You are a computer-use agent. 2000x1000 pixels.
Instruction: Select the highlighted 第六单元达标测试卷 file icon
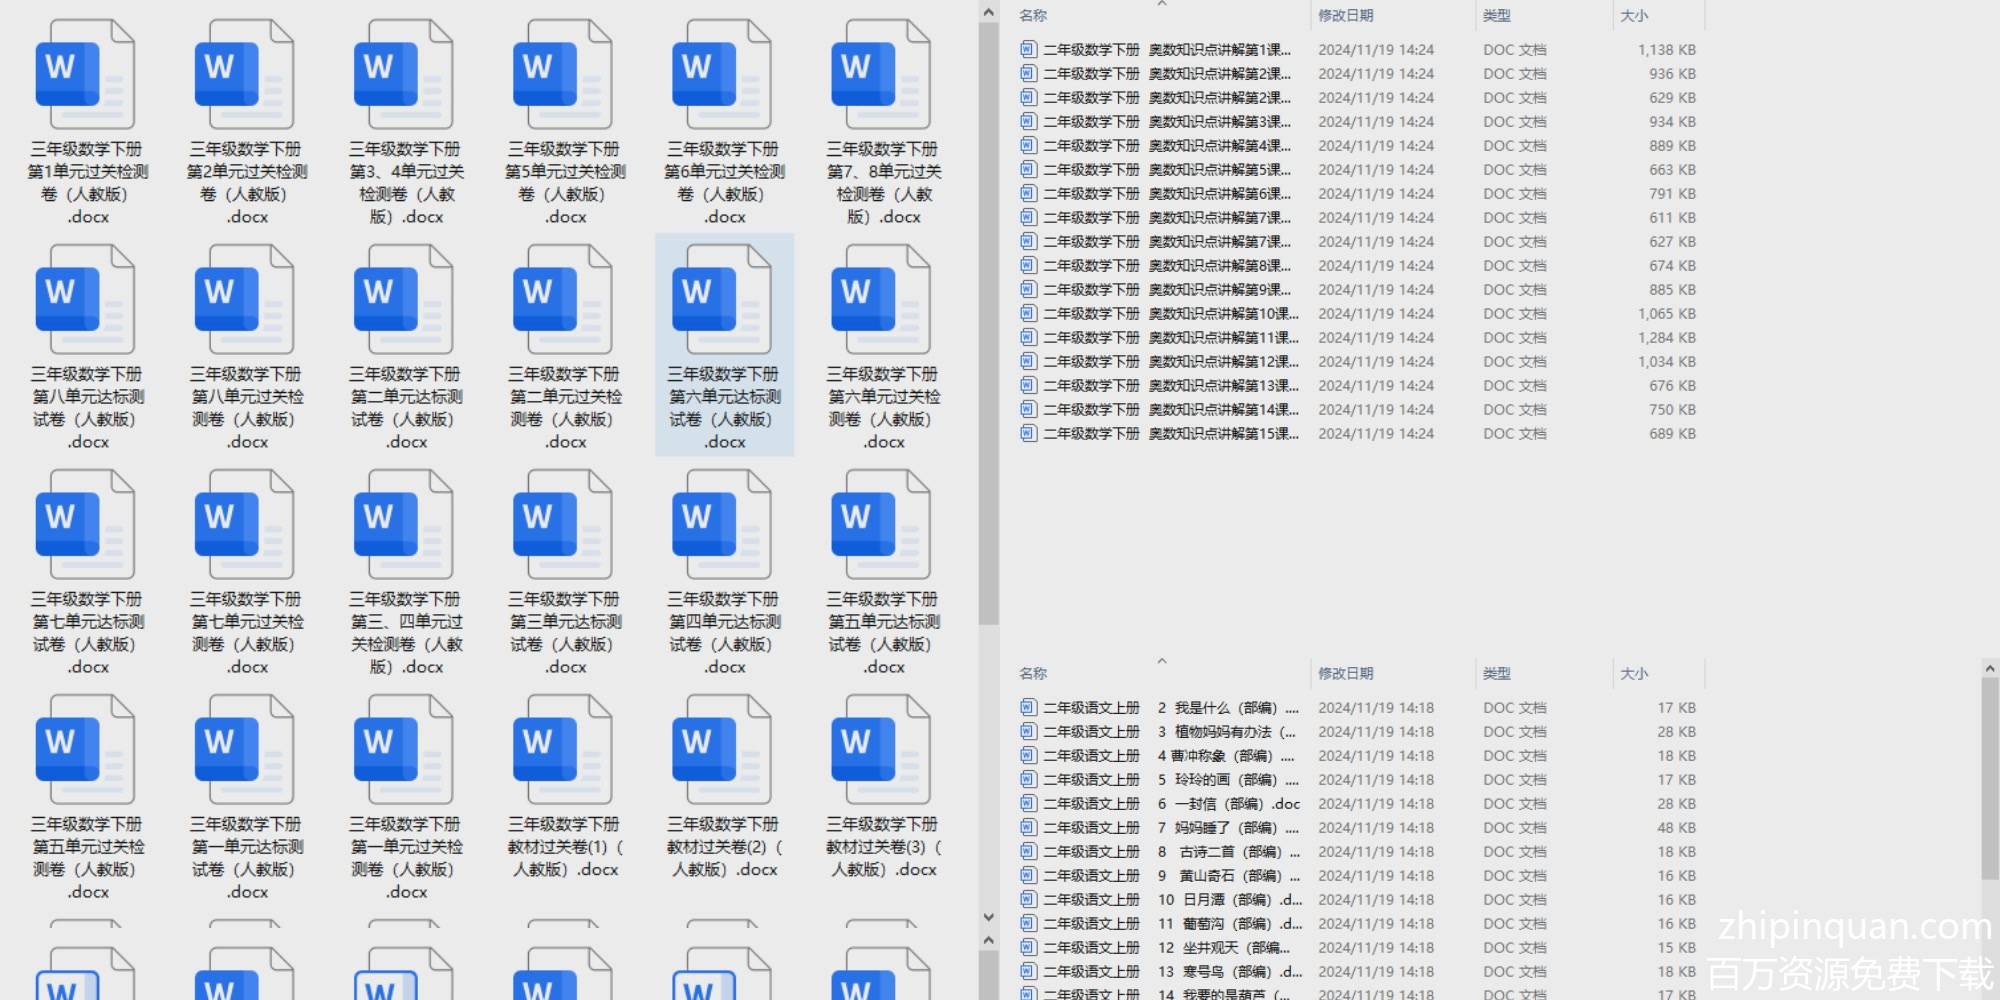coord(721,301)
